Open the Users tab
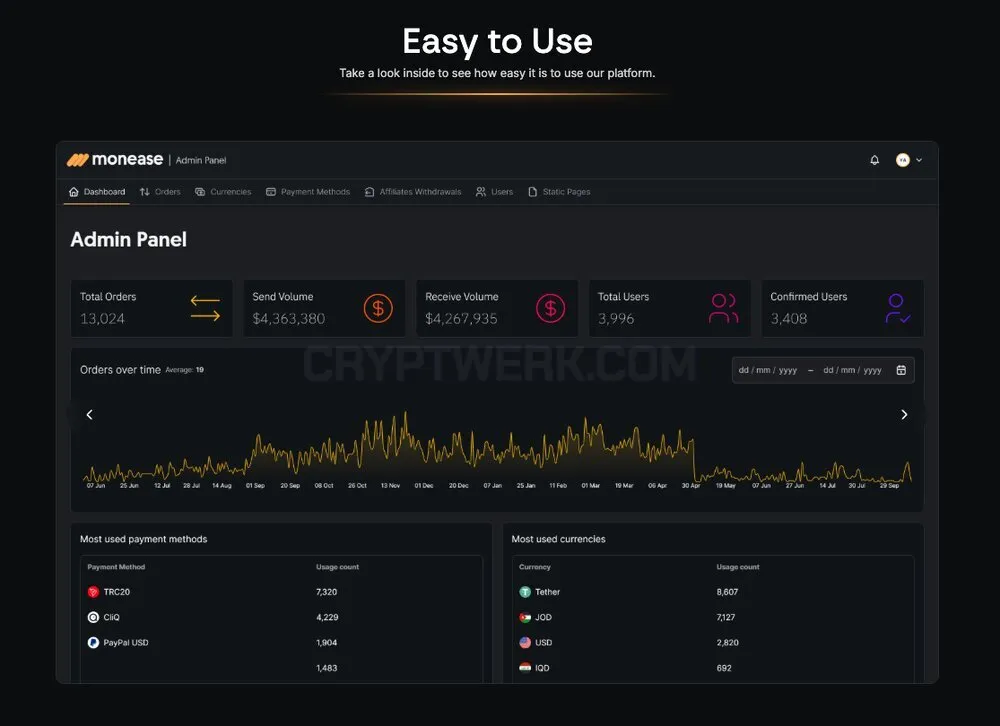Image resolution: width=1000 pixels, height=726 pixels. coord(494,191)
